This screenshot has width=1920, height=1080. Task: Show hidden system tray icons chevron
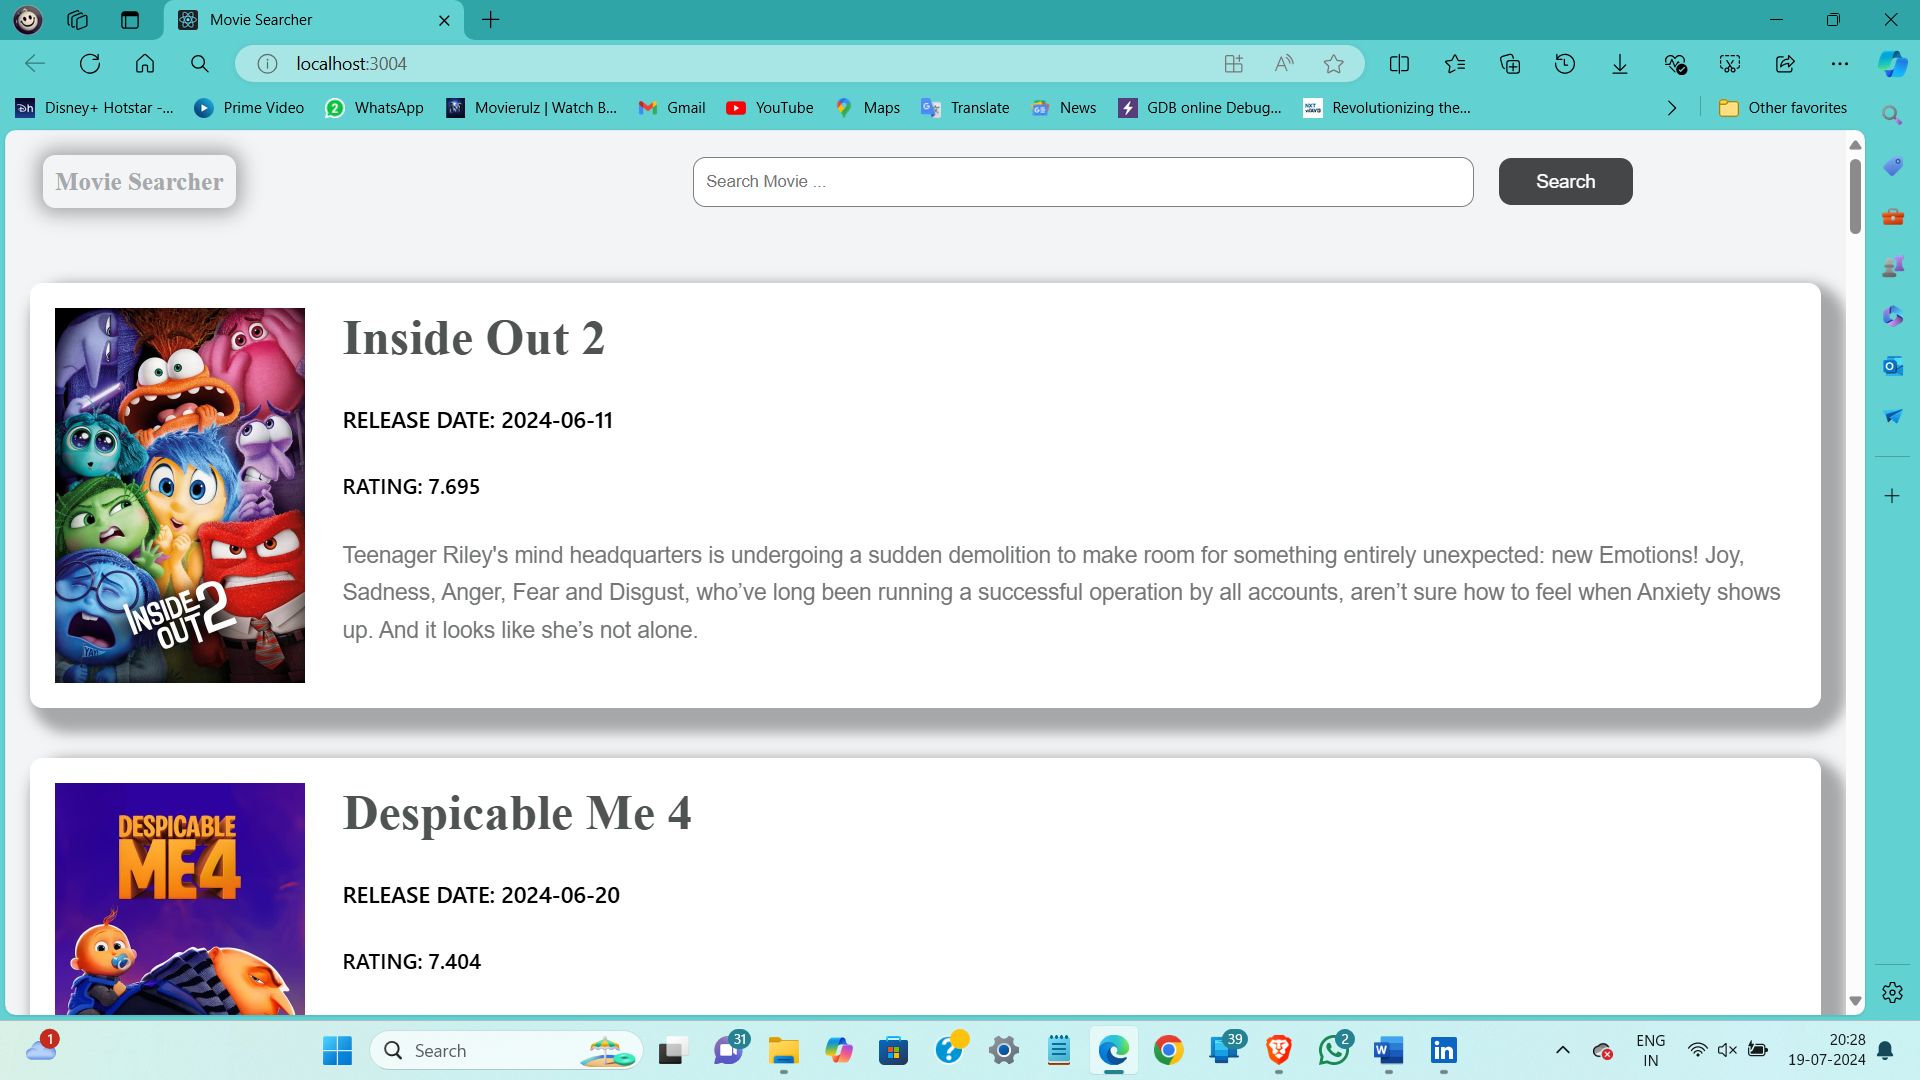(x=1563, y=1050)
